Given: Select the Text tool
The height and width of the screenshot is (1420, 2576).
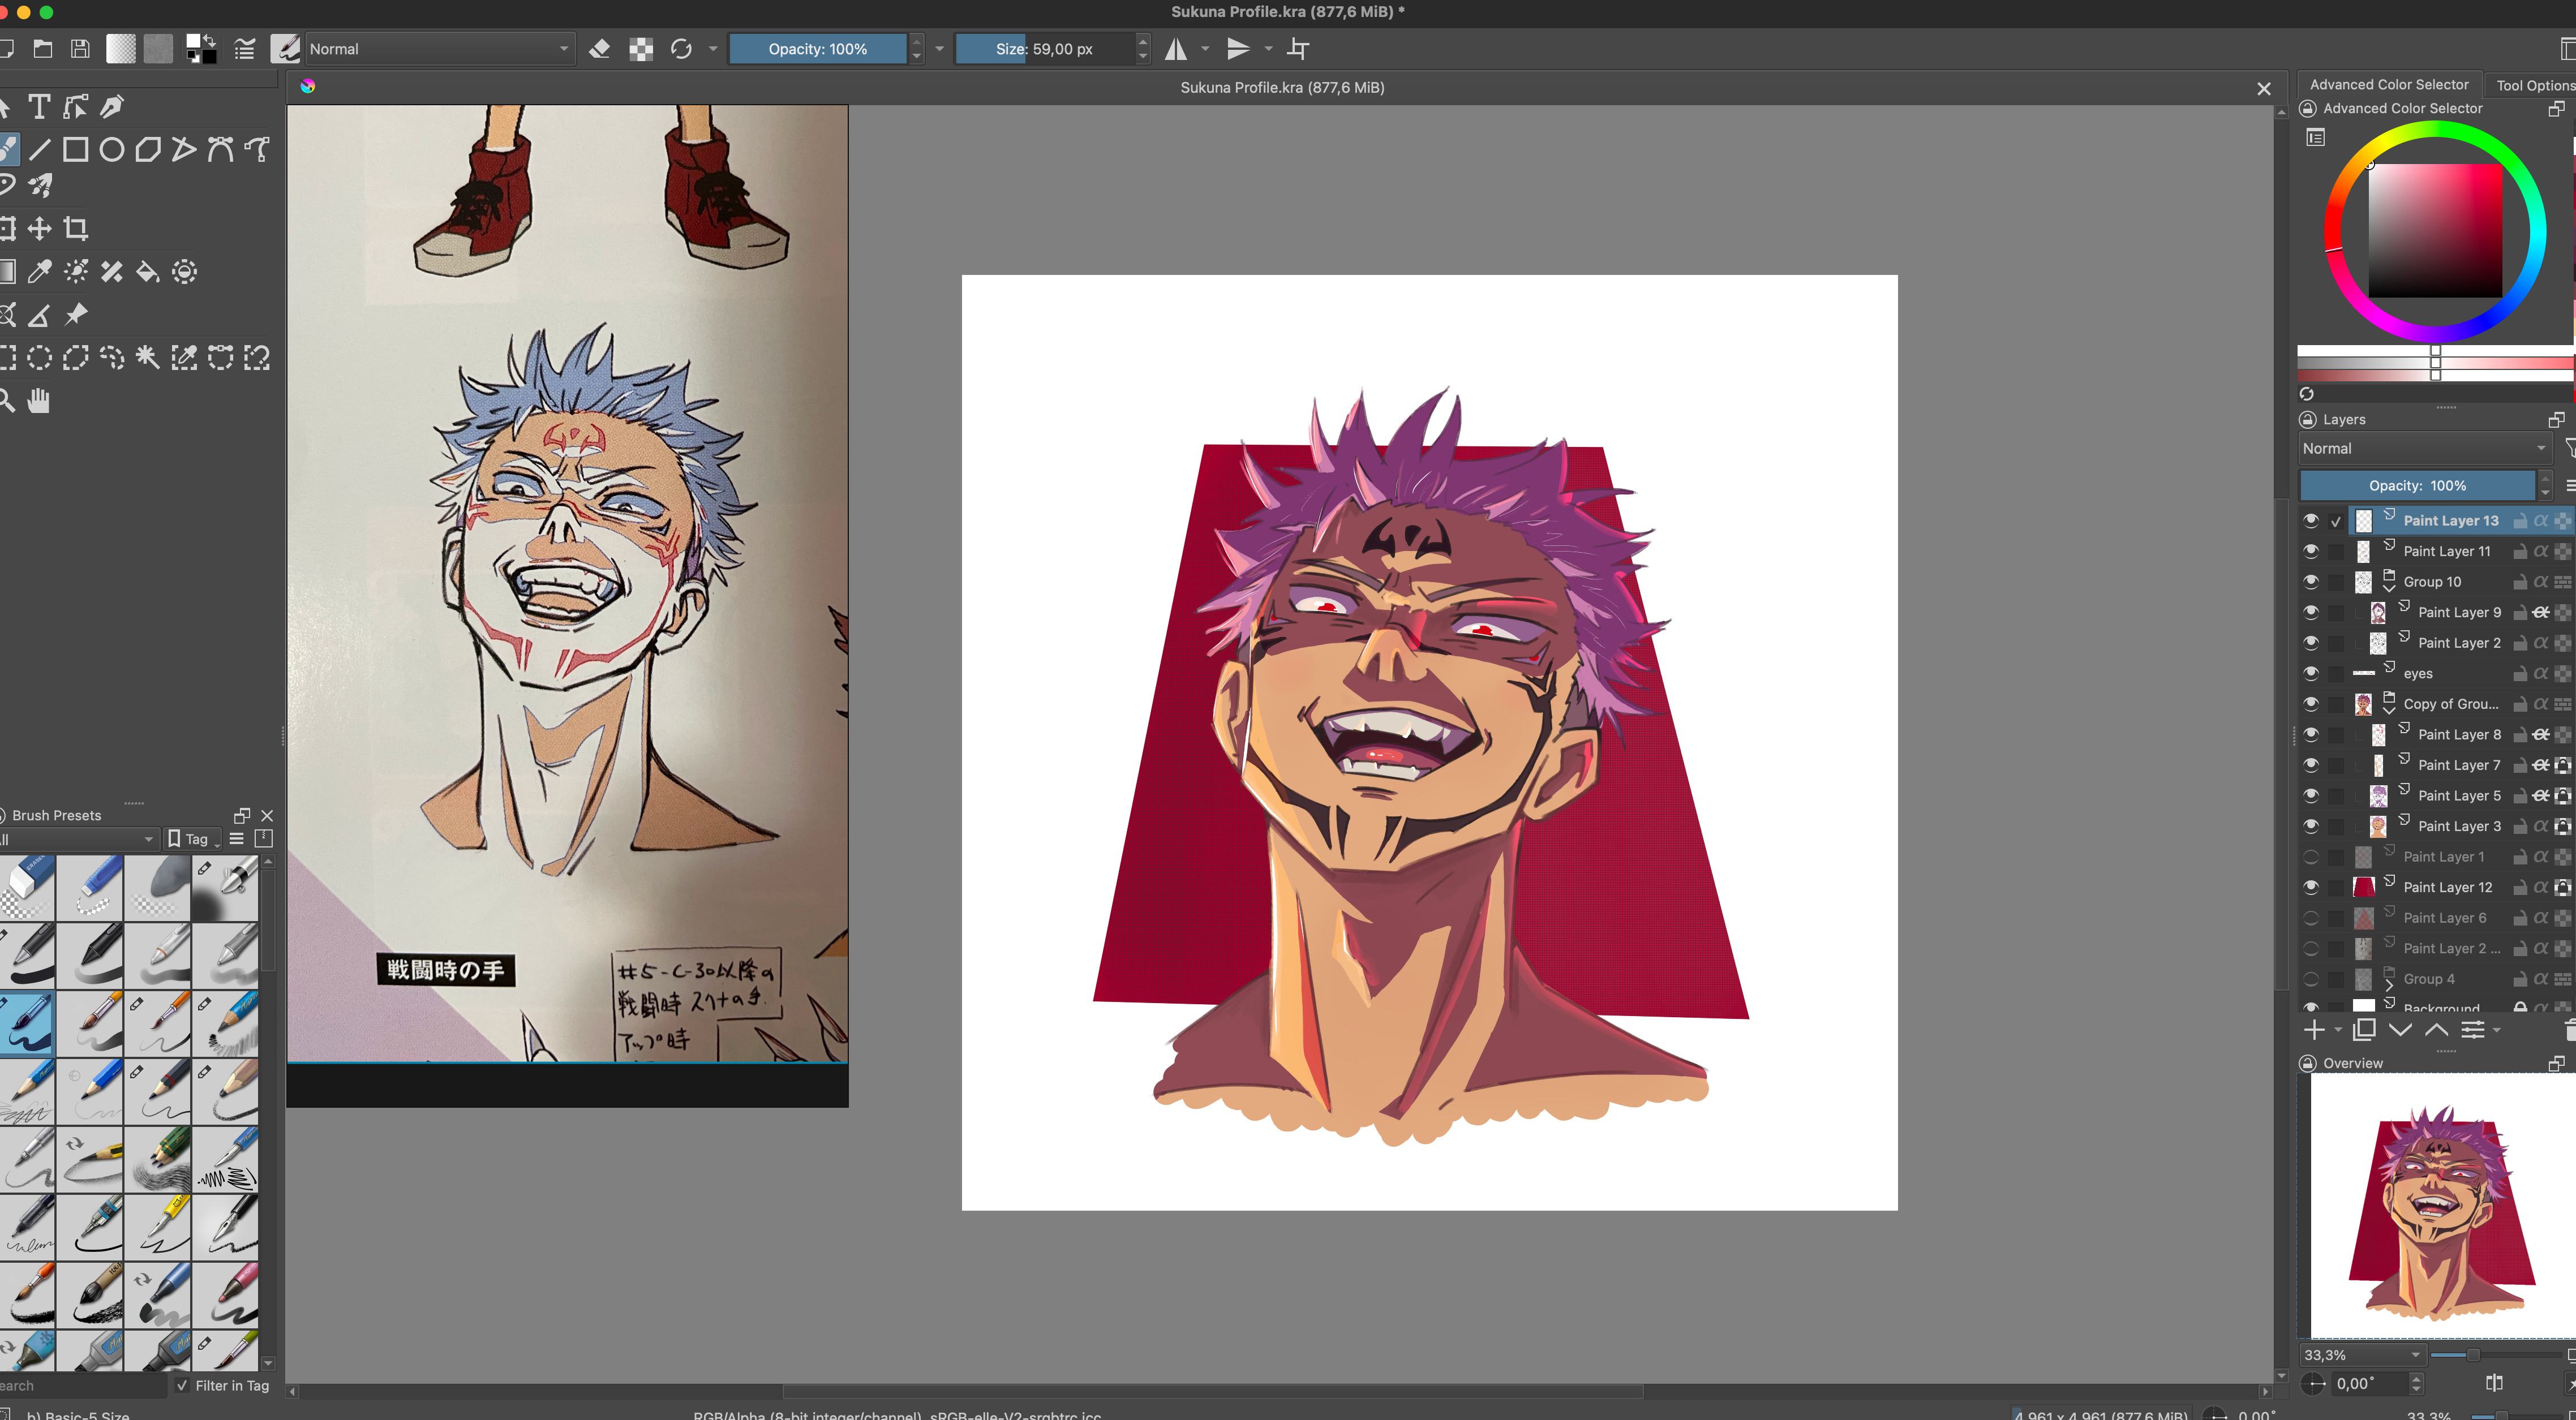Looking at the screenshot, I should click(x=39, y=106).
